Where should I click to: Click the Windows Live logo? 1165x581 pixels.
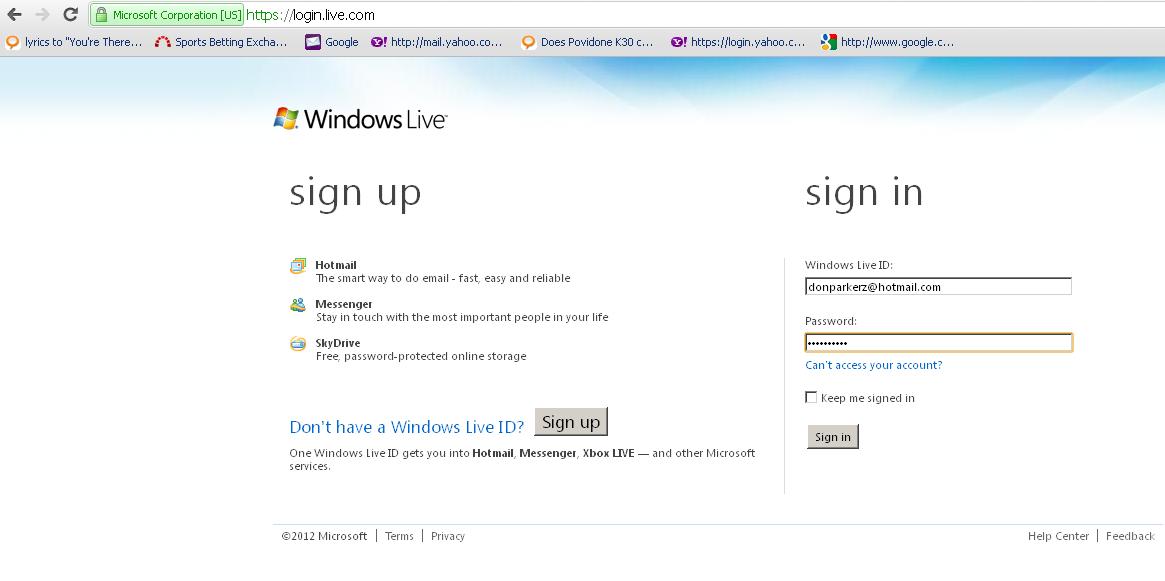pyautogui.click(x=360, y=119)
